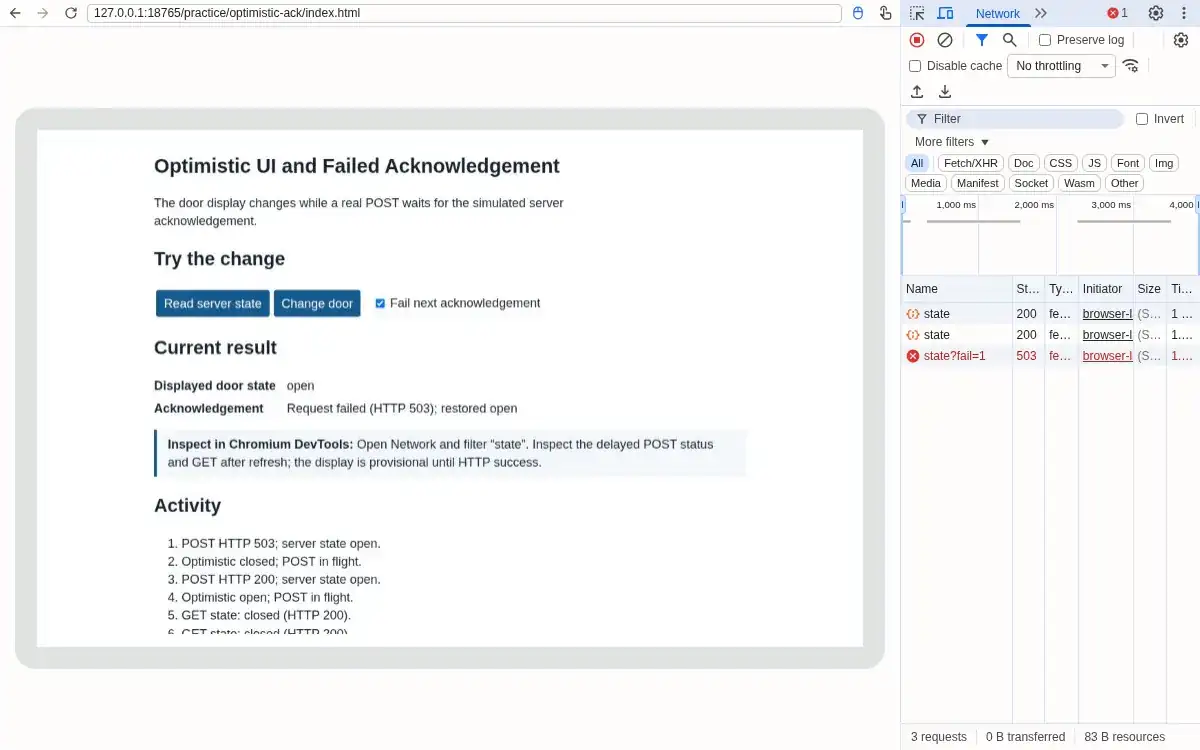Enable Disable cache checkbox

[915, 66]
